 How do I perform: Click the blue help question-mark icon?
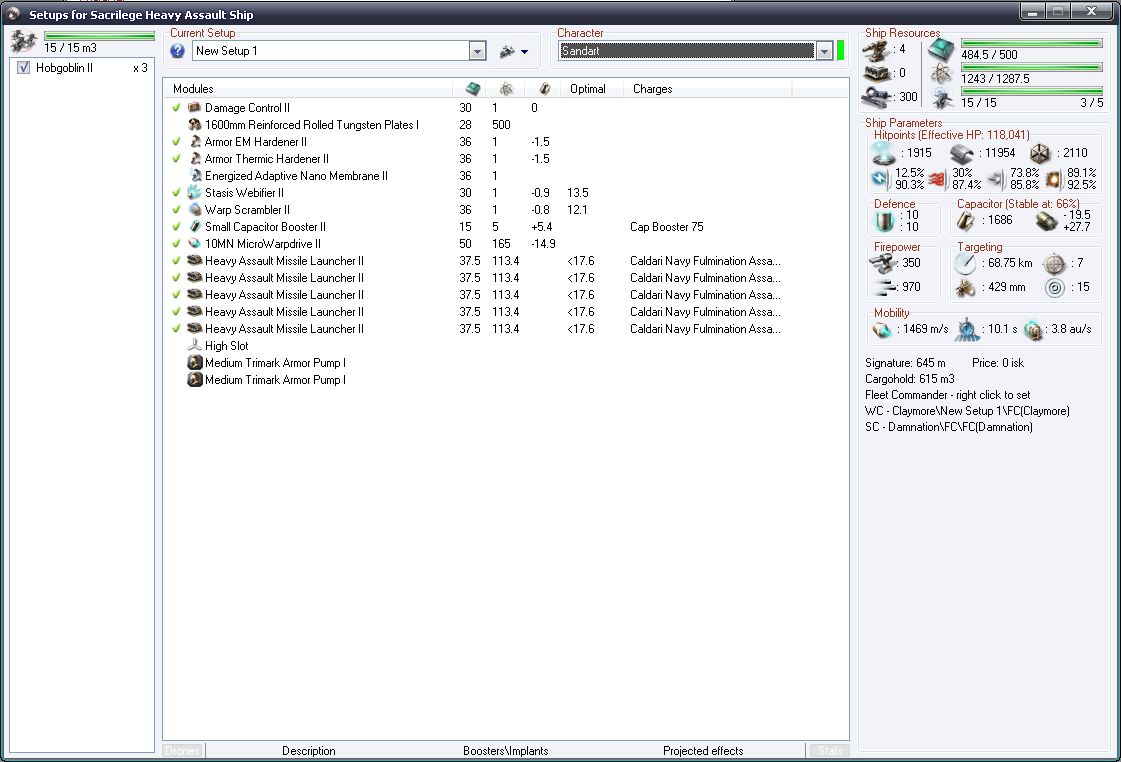click(x=177, y=51)
